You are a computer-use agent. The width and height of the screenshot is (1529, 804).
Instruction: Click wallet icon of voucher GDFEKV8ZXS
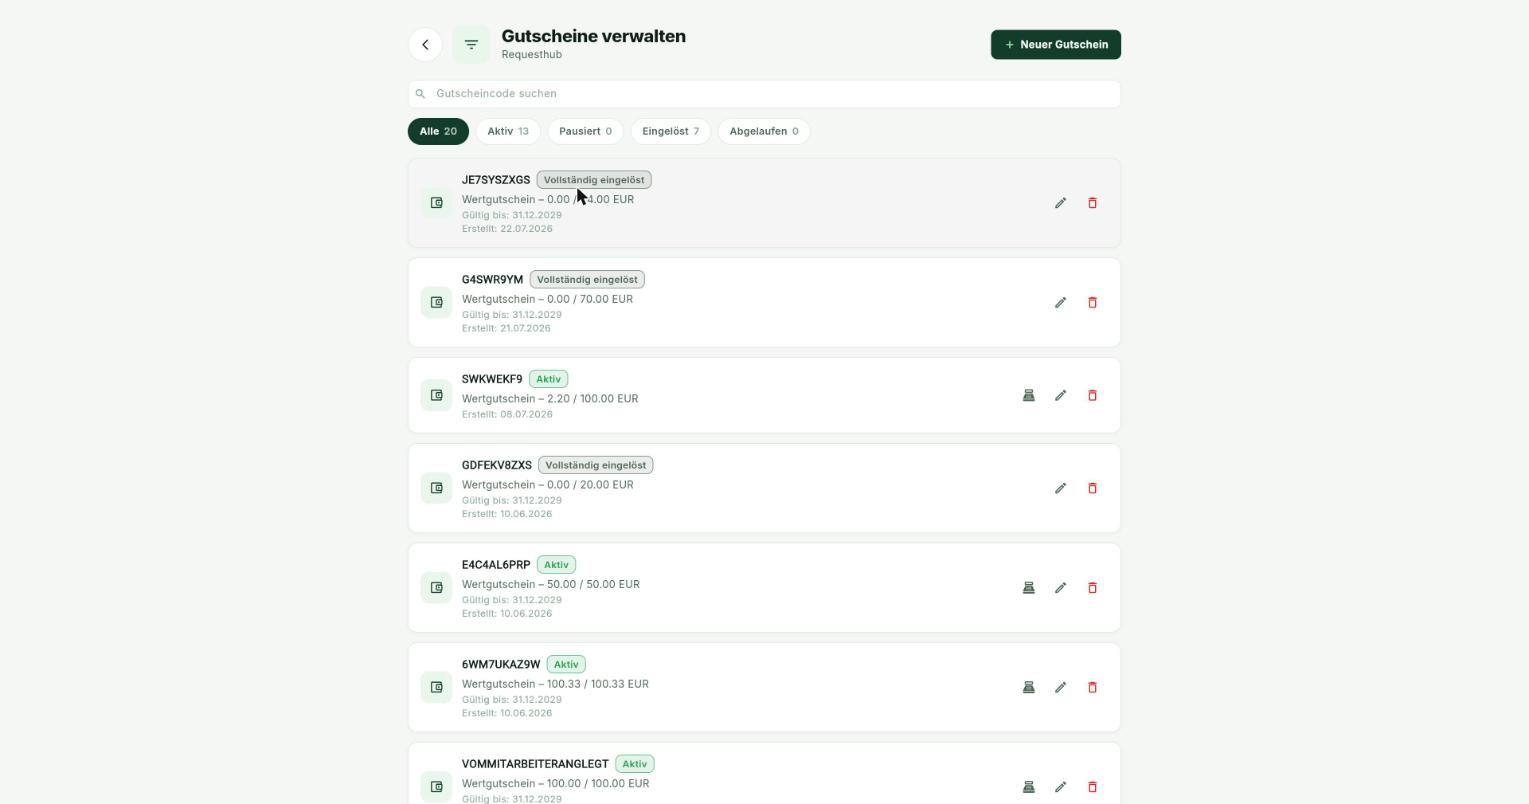(436, 488)
